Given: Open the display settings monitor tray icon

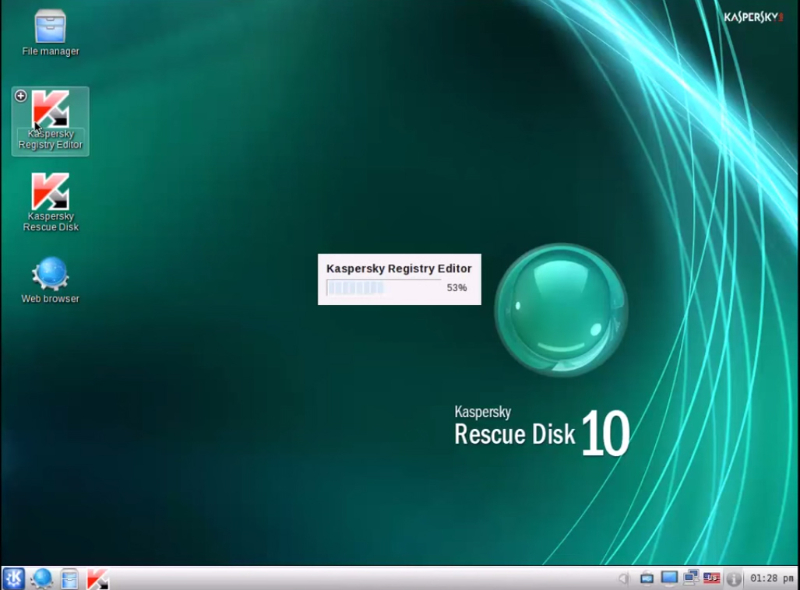Looking at the screenshot, I should point(669,578).
